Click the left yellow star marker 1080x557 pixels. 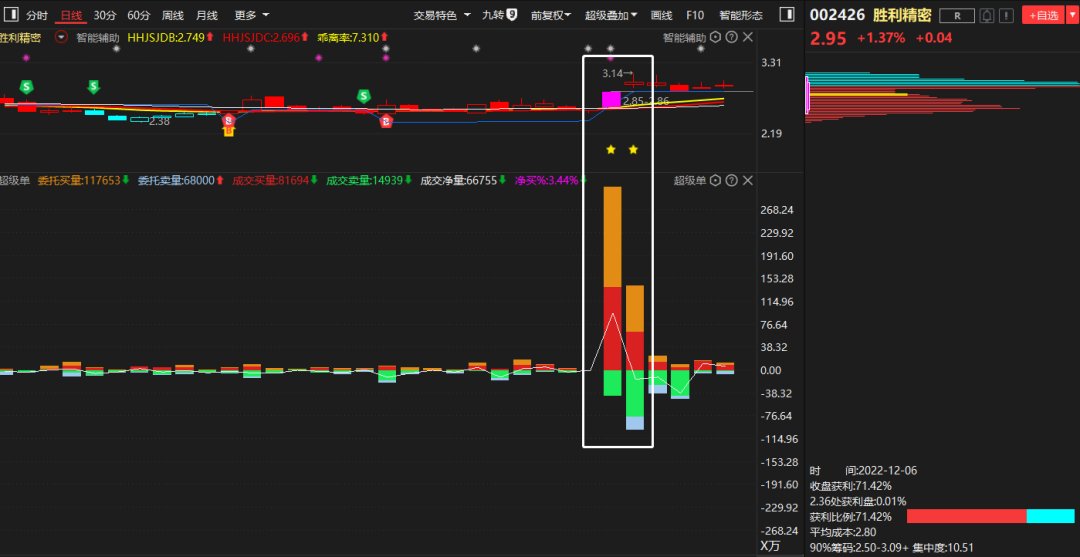(x=610, y=149)
